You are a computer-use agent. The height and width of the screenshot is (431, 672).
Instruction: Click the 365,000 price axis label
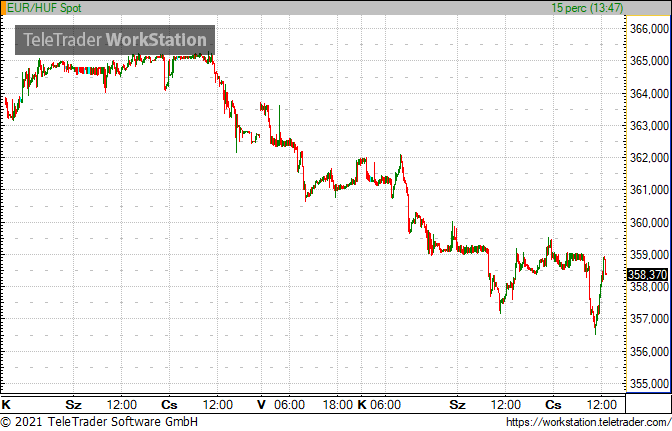click(649, 61)
